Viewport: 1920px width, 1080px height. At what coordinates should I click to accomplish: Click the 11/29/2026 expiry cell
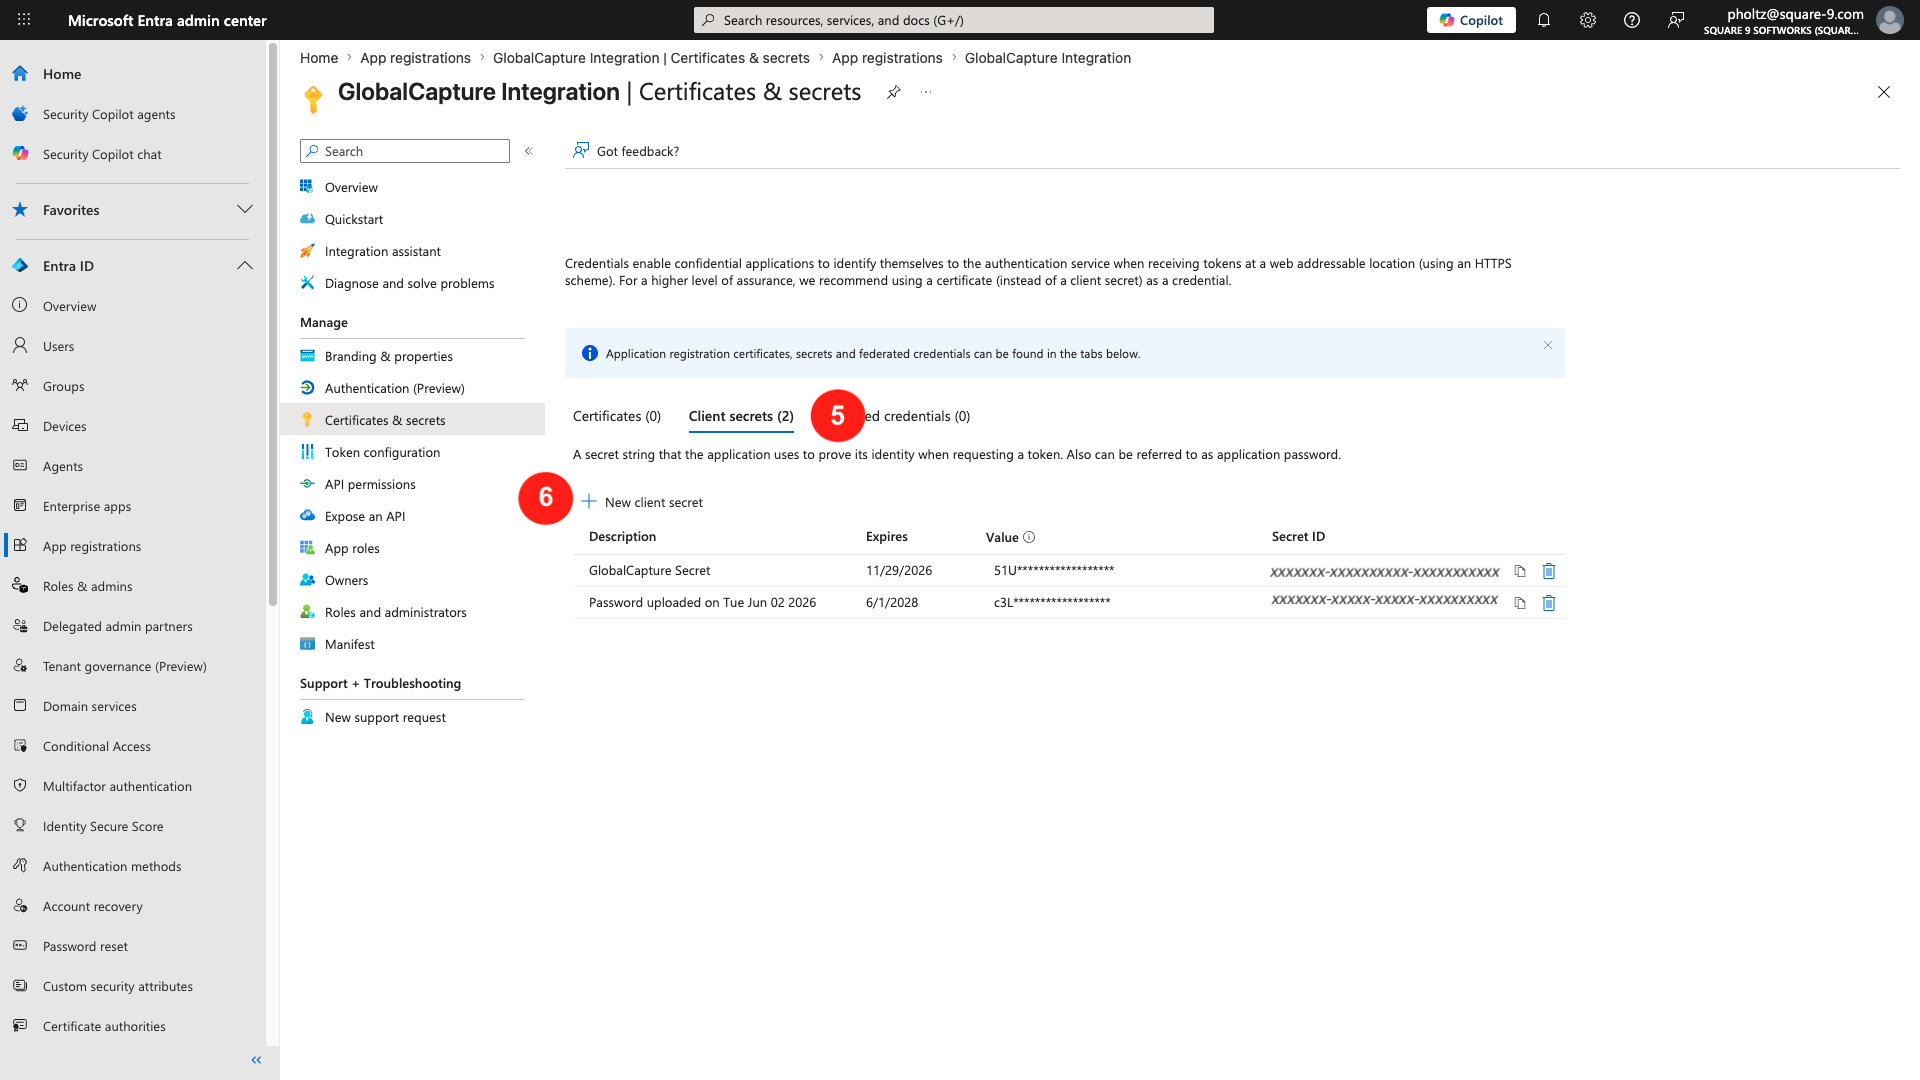899,570
